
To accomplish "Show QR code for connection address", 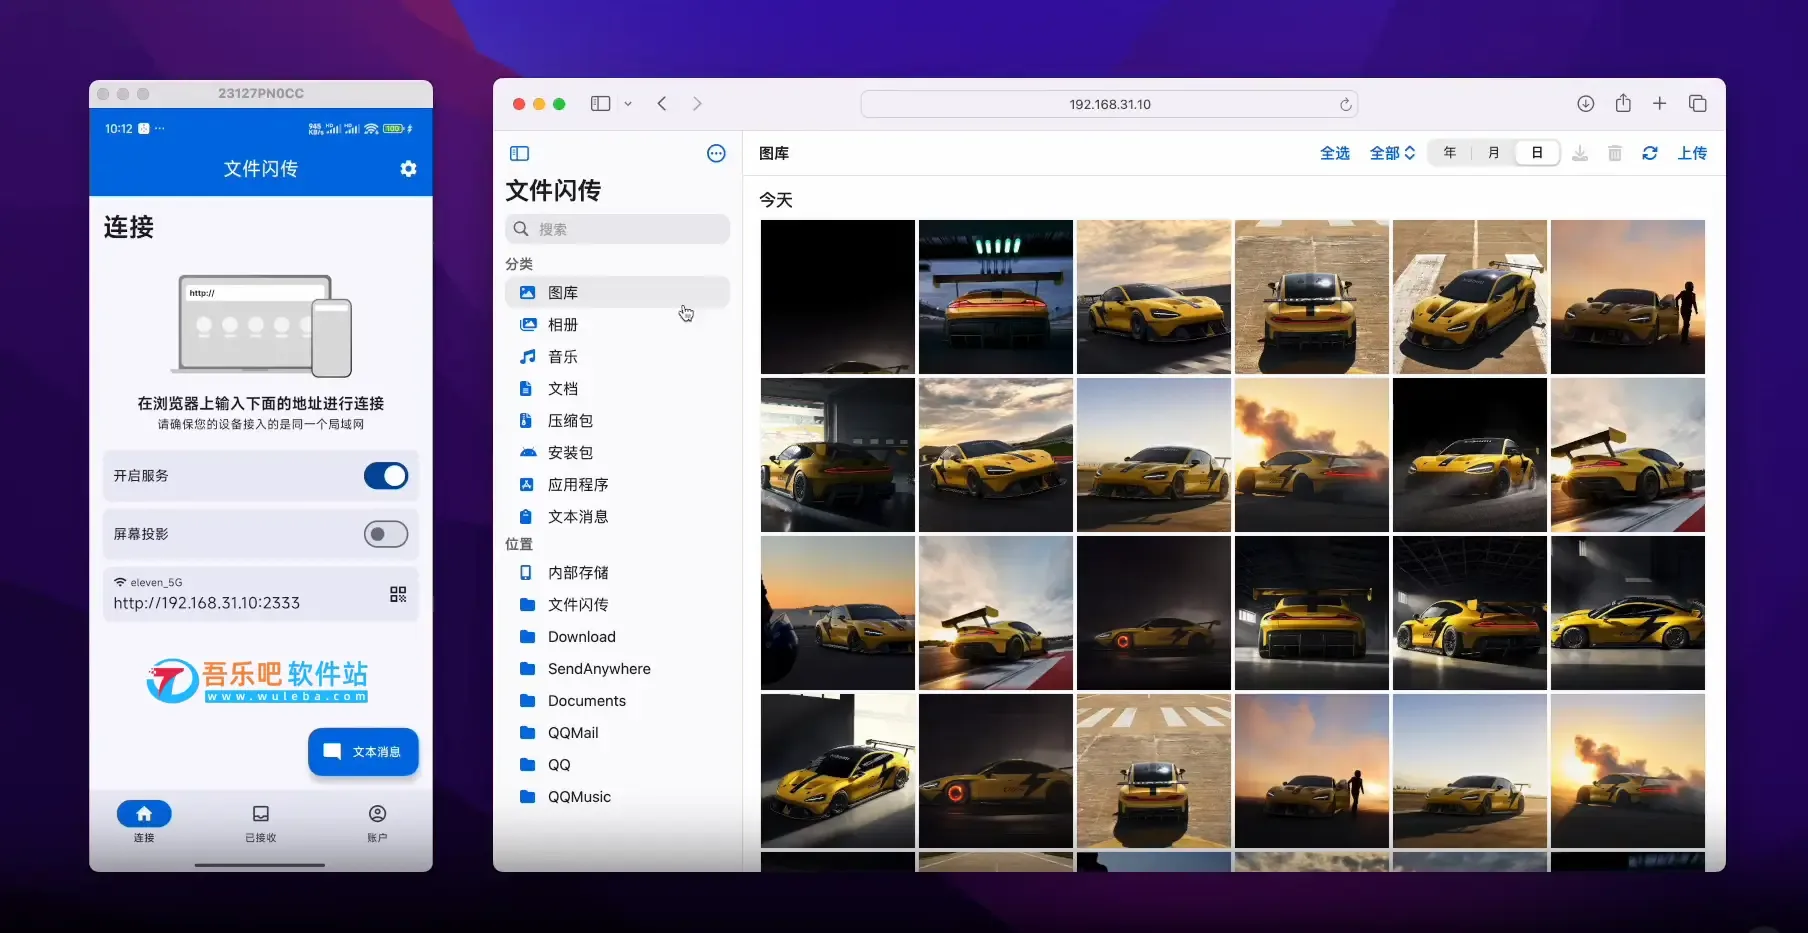I will coord(398,594).
